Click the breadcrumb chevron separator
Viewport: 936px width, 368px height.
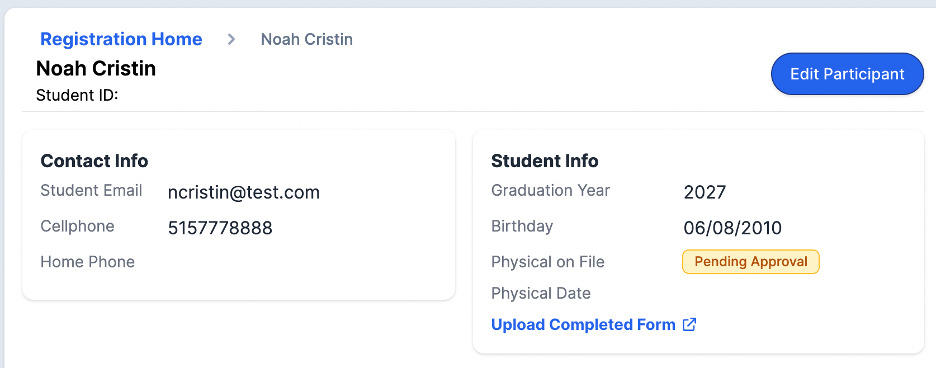pos(232,40)
